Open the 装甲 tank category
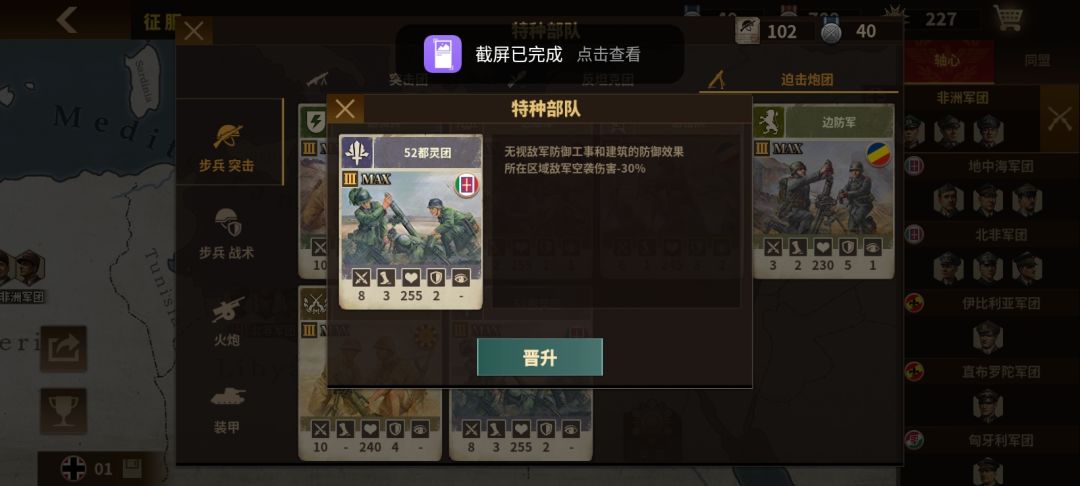This screenshot has width=1080, height=486. (x=227, y=396)
